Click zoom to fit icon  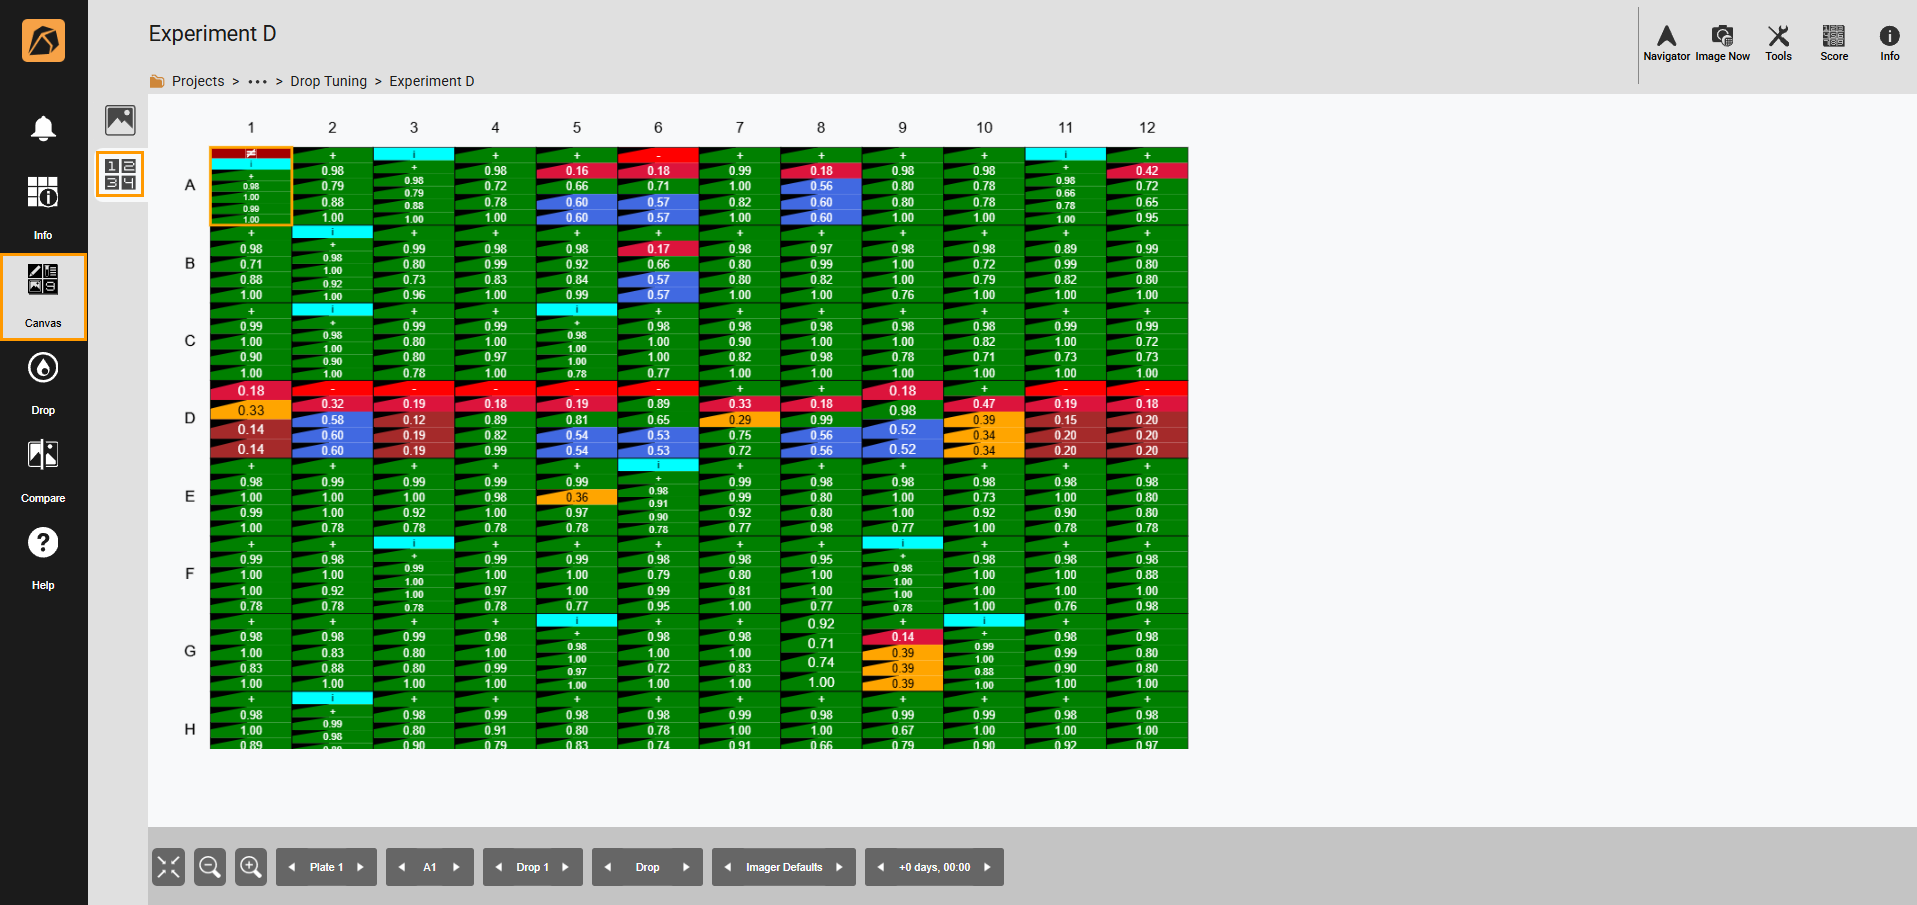168,867
